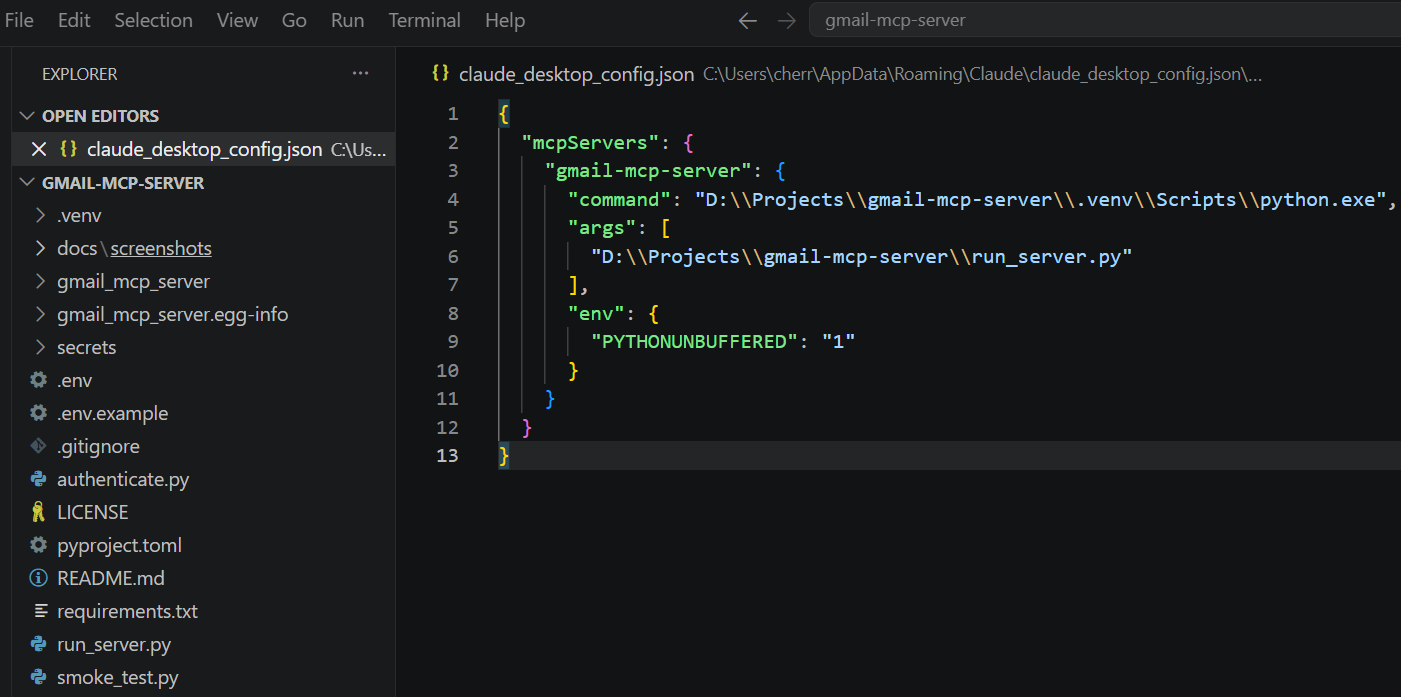The image size is (1401, 697).
Task: Click claude_desktop_config.json in editor breadcrumb
Action: pyautogui.click(x=576, y=74)
